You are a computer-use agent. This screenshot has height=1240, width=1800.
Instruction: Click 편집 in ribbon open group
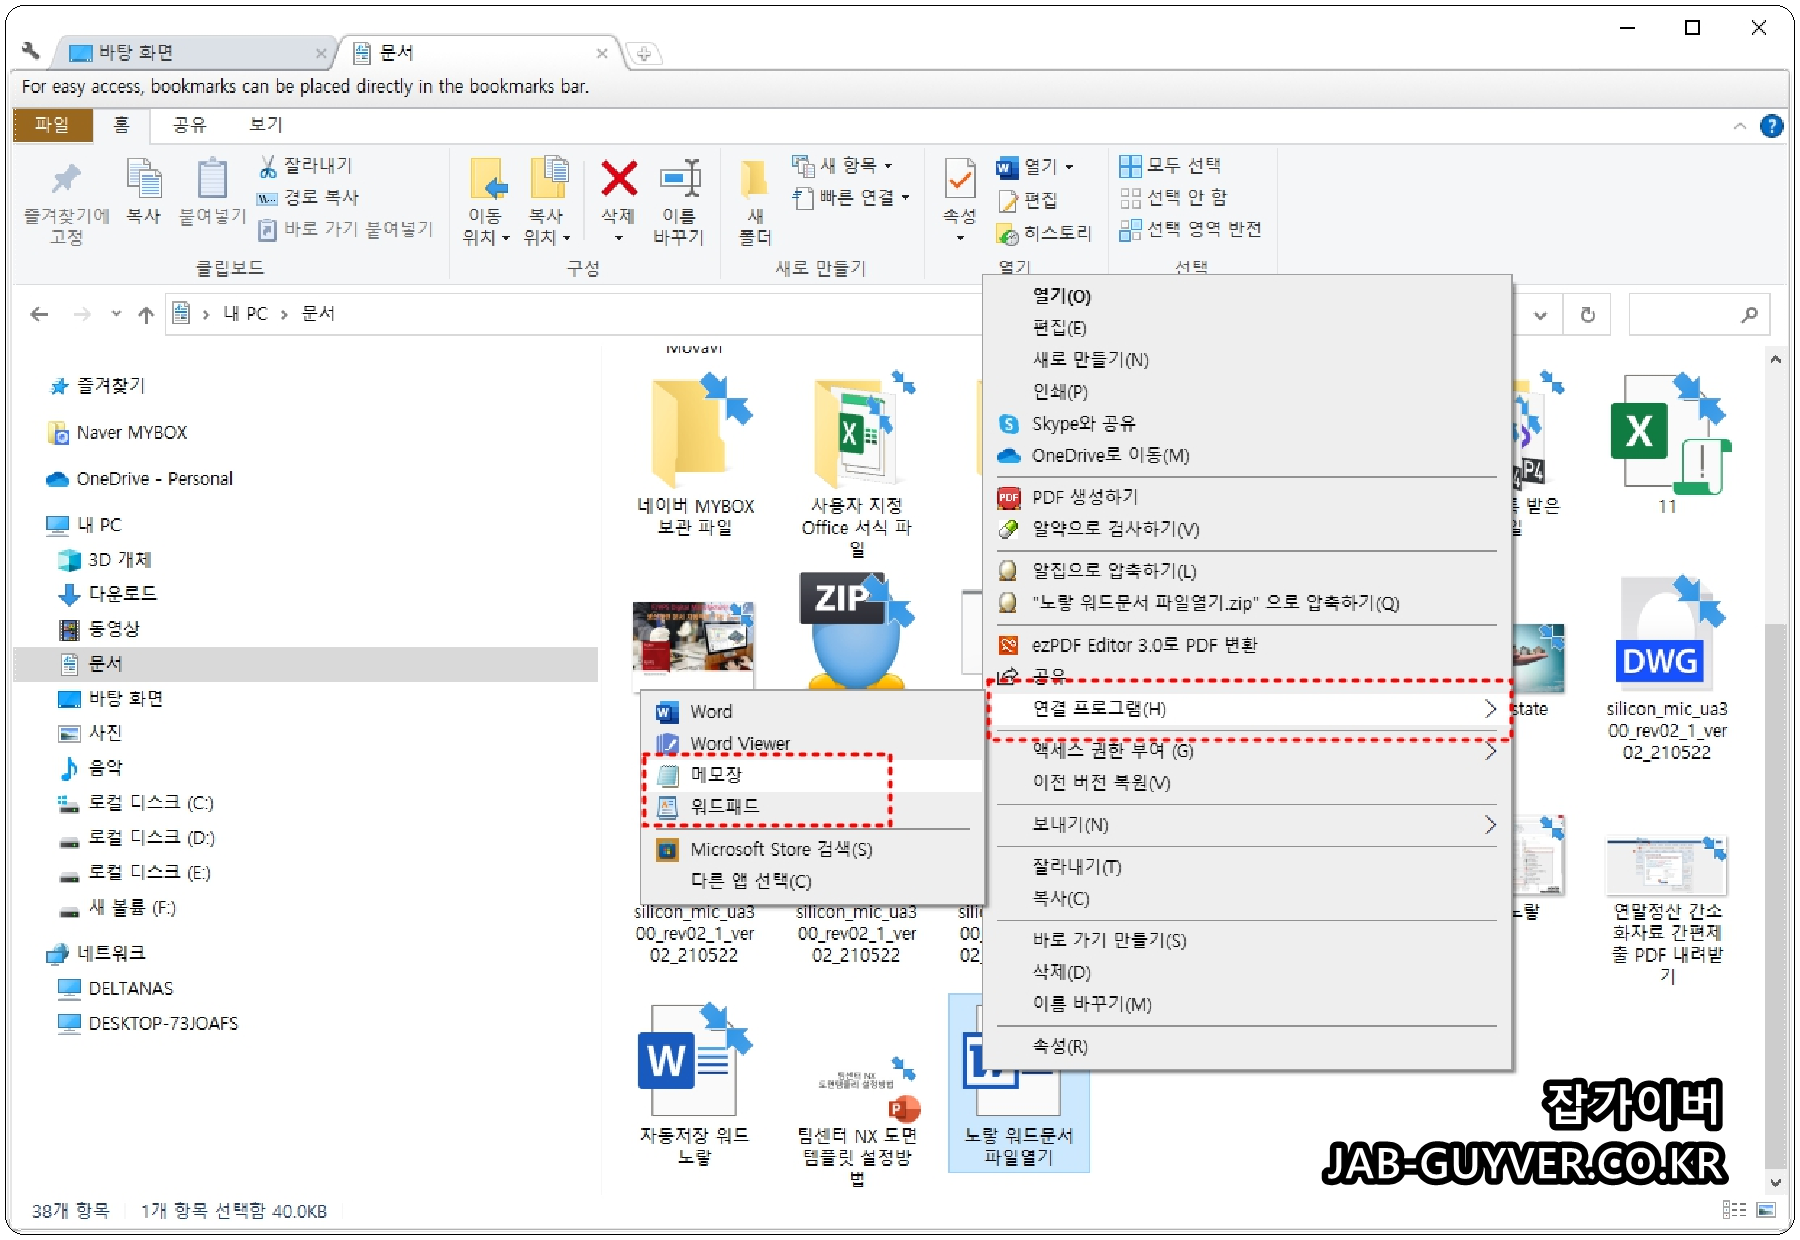pos(1028,201)
